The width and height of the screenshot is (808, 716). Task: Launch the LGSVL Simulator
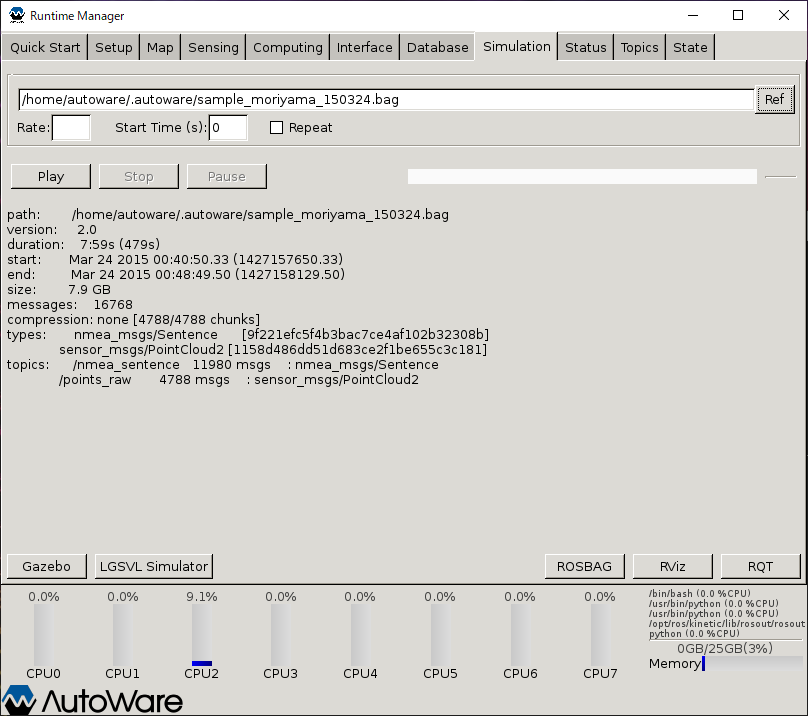click(154, 567)
